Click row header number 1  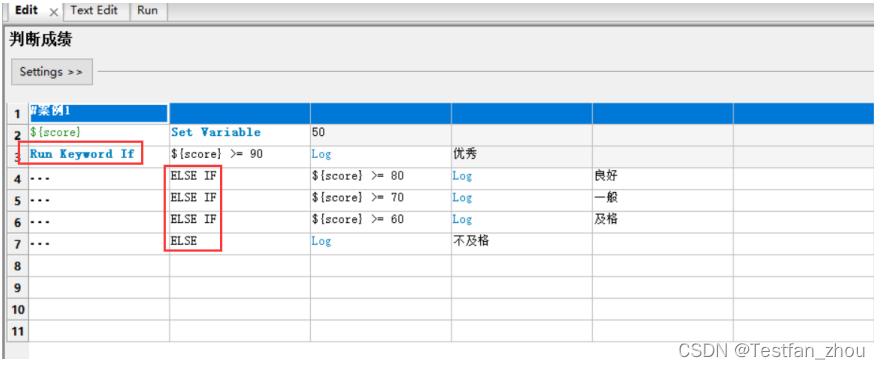pos(17,113)
